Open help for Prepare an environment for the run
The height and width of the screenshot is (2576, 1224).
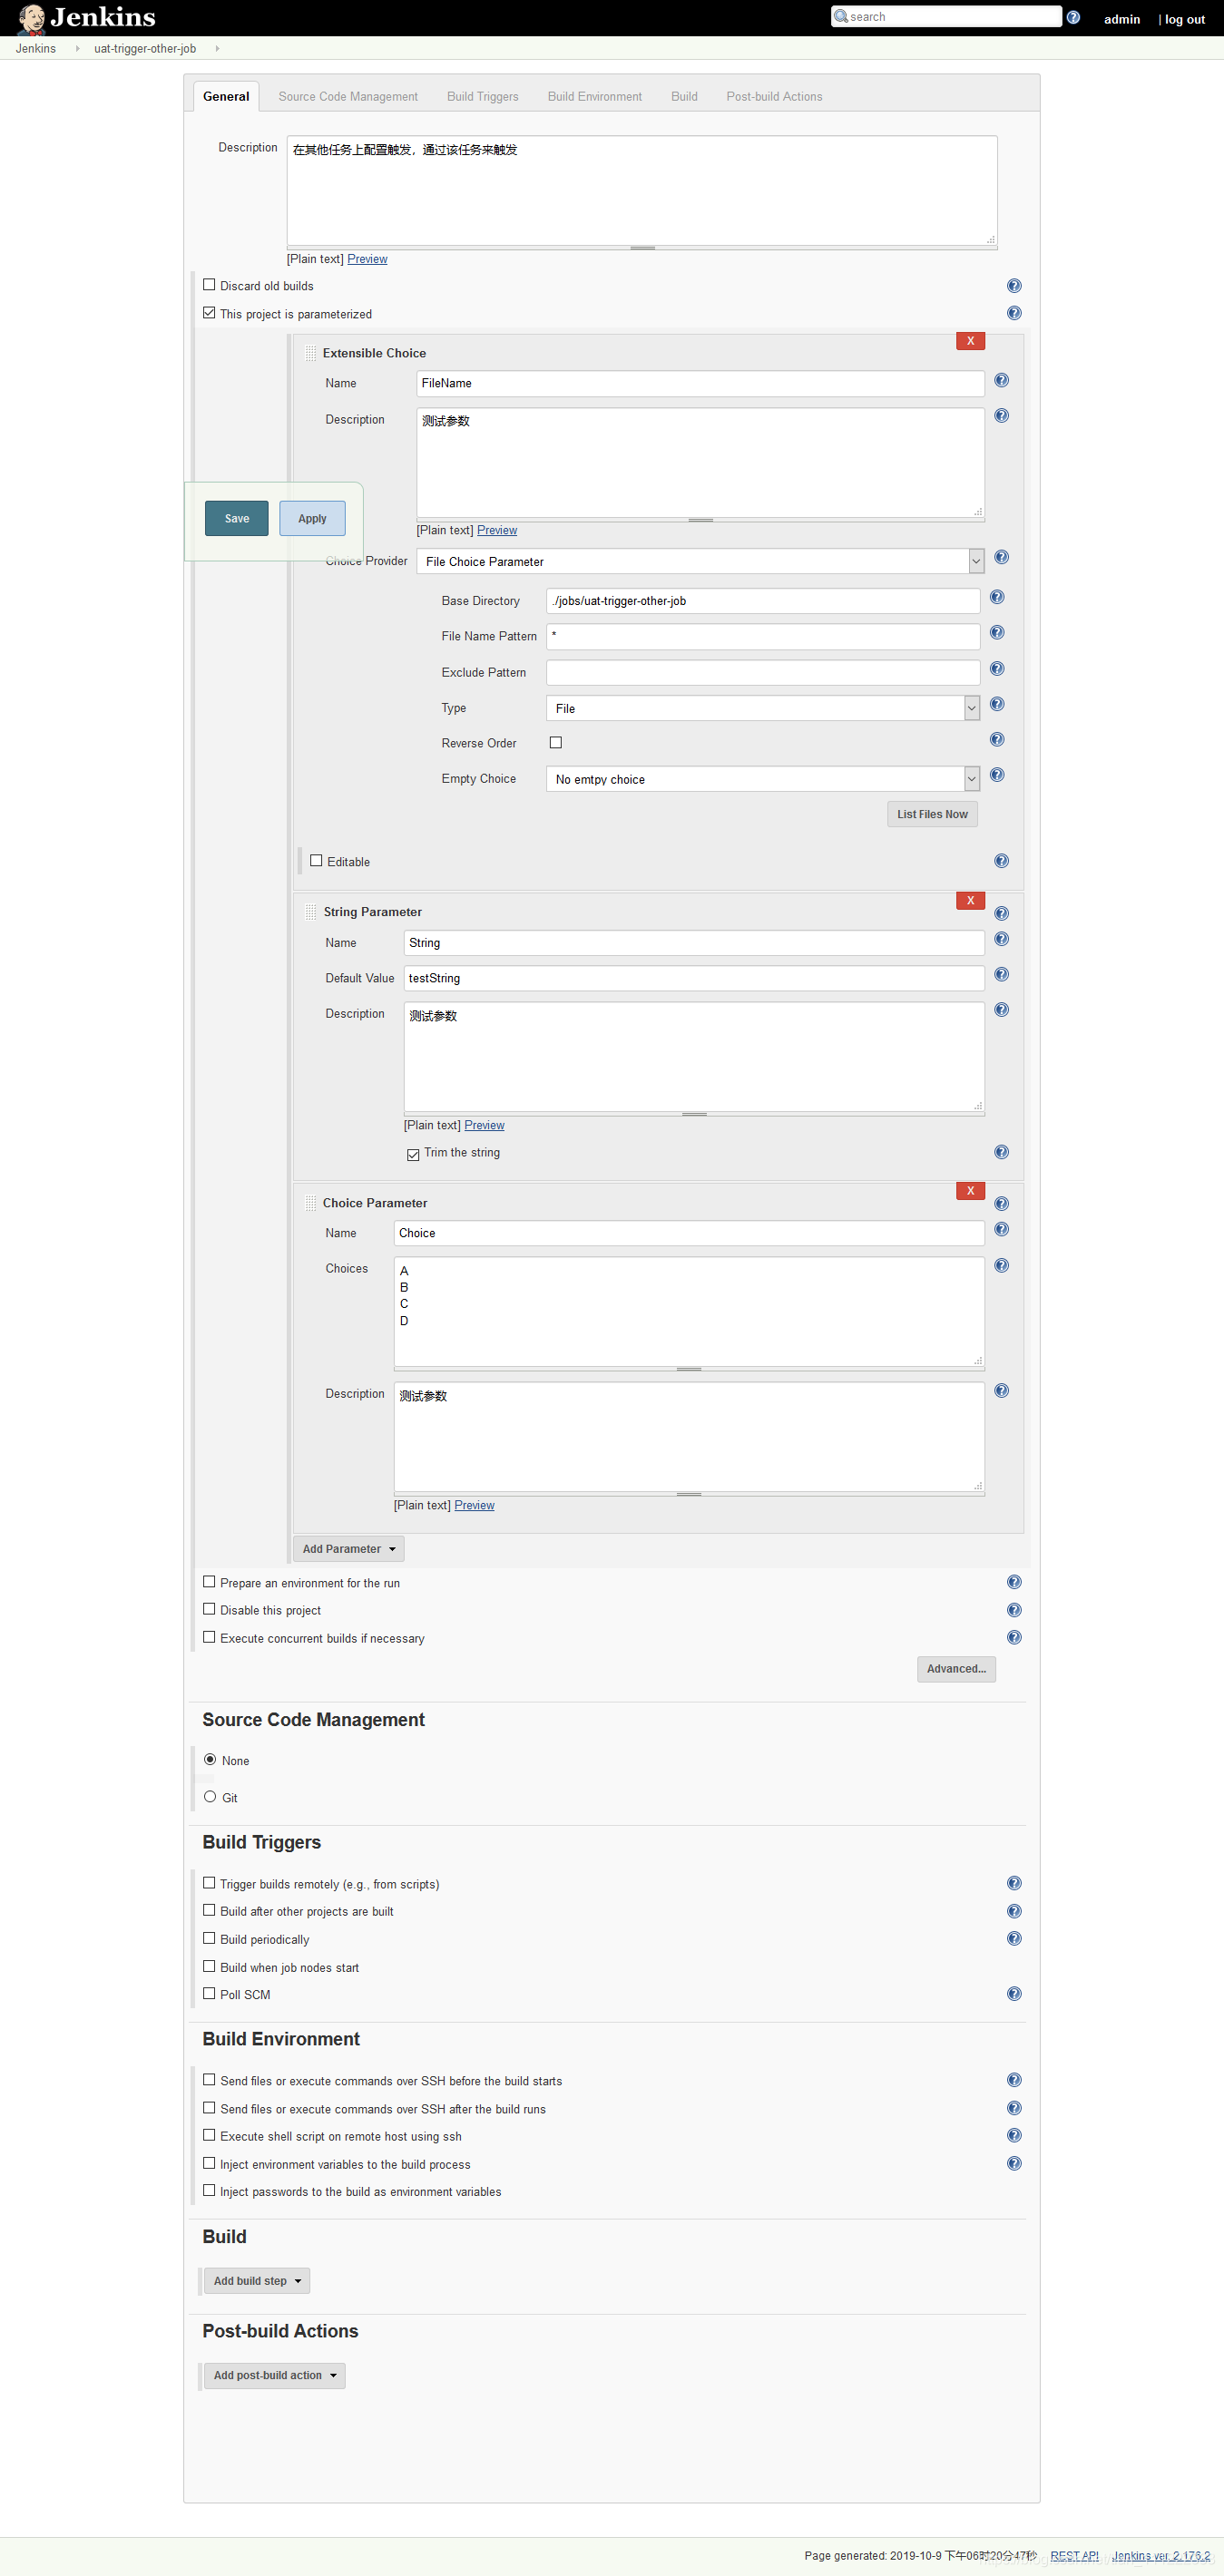point(1014,1582)
